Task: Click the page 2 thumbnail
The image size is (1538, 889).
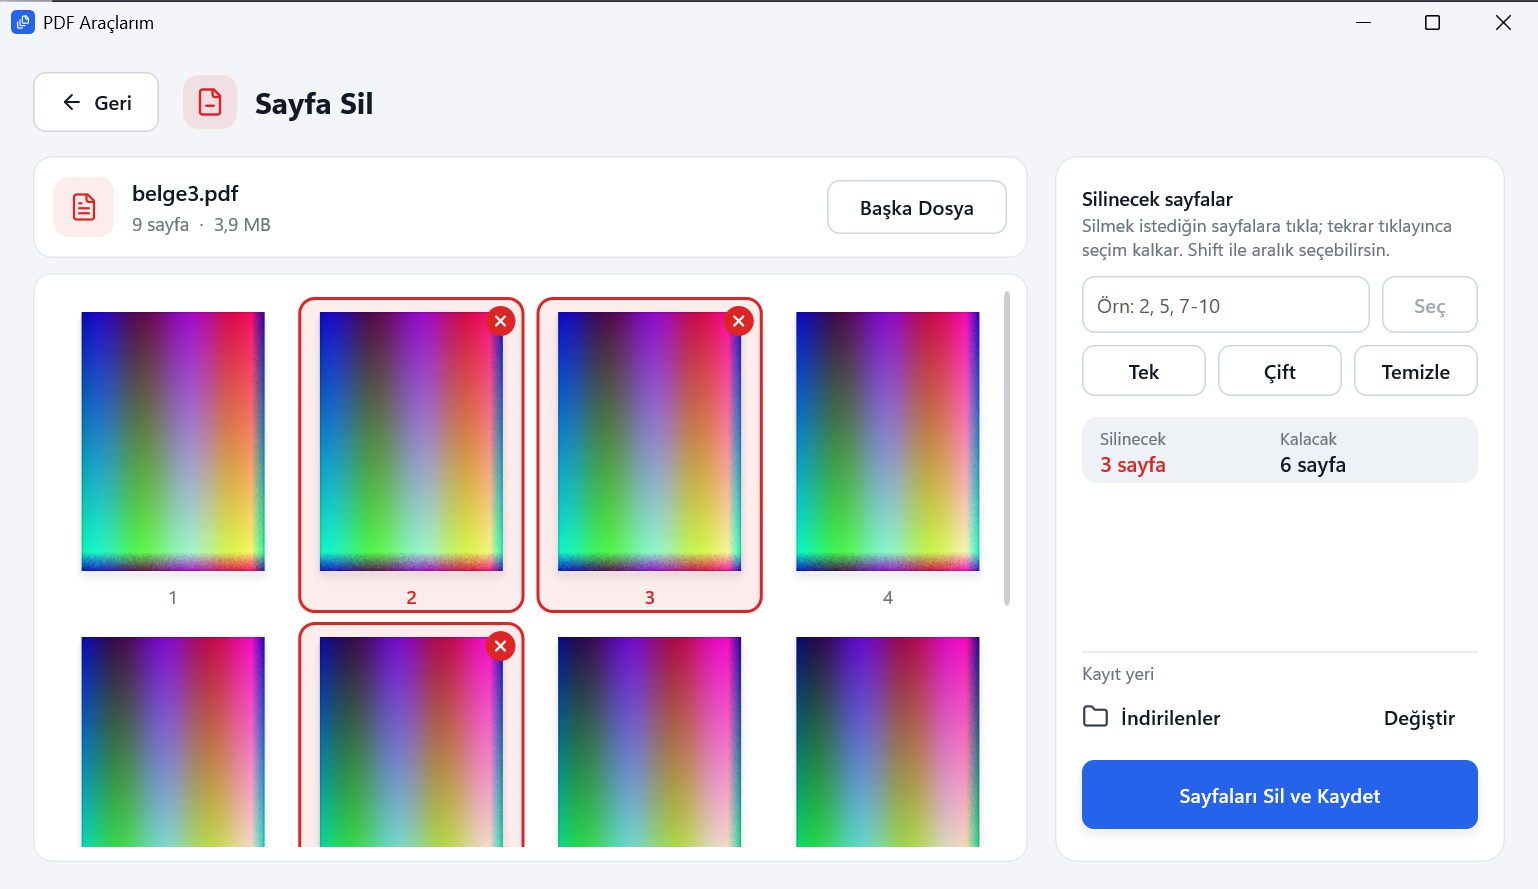Action: 411,441
